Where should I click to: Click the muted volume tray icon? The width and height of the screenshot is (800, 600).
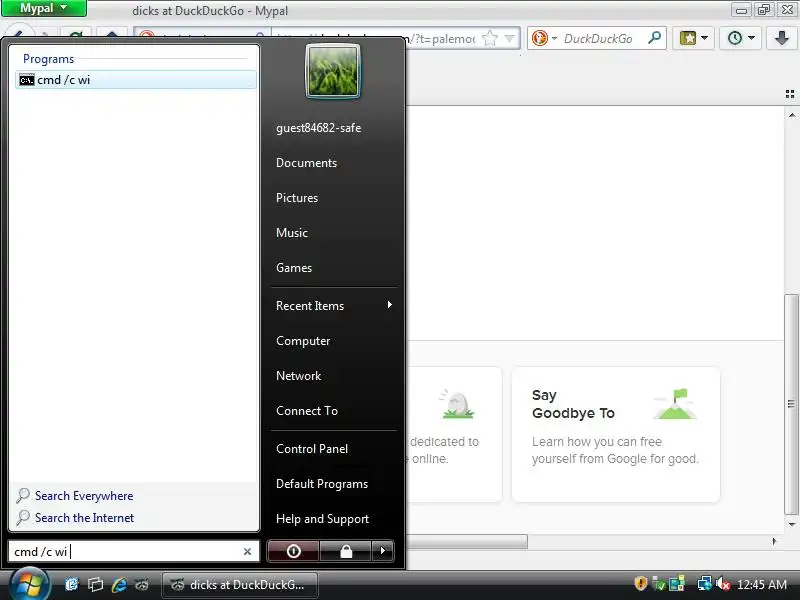tap(723, 584)
